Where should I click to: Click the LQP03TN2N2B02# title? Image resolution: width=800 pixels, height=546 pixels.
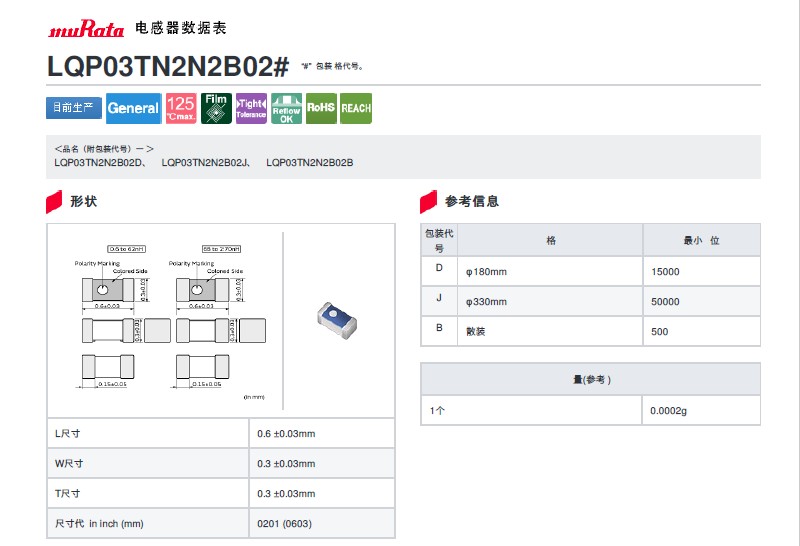click(168, 66)
